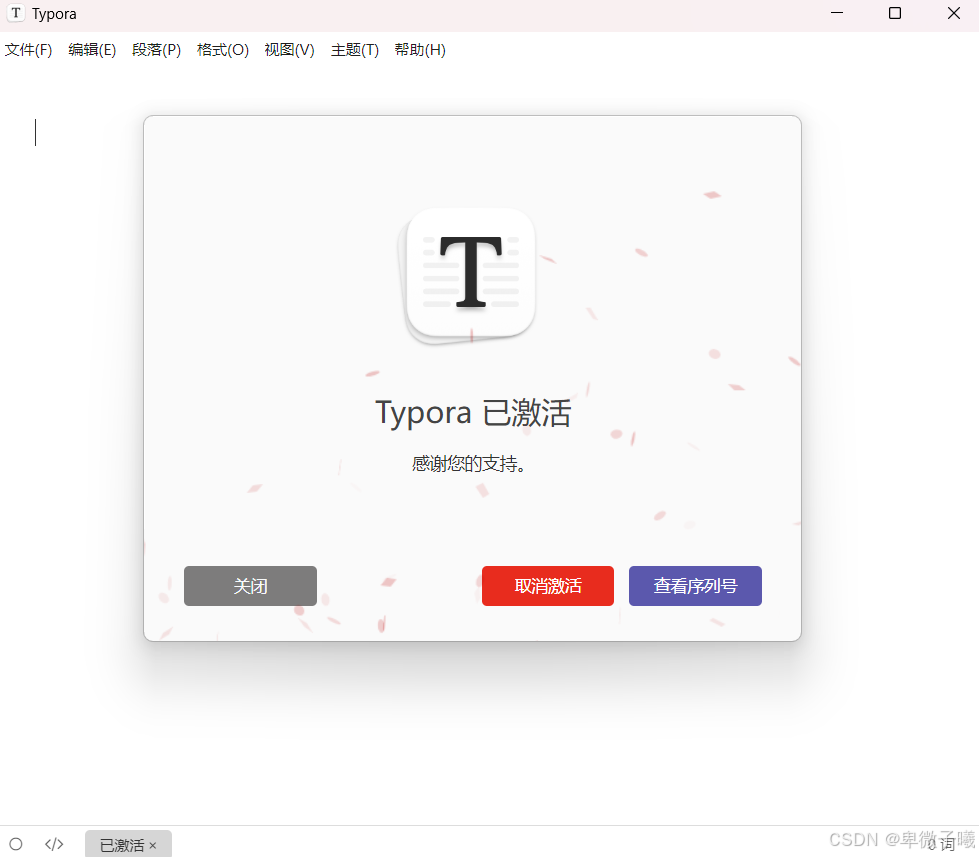Open the 主题(T) menu
Screen dimensions: 979x857
pos(355,50)
